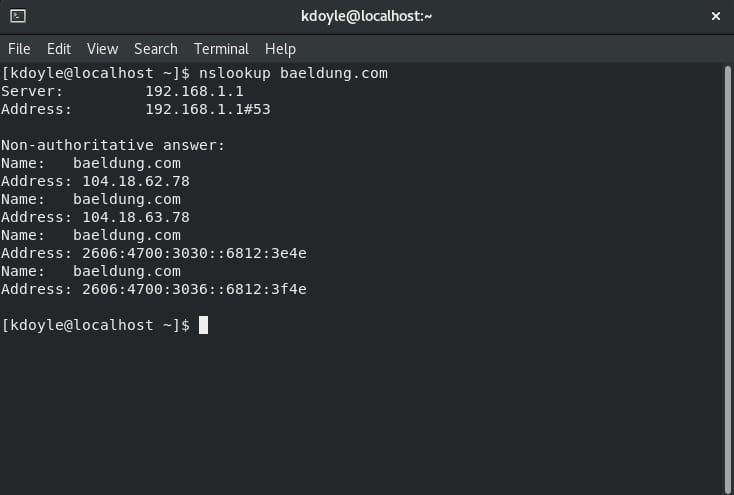Open the File menu
The width and height of the screenshot is (734, 495).
point(19,49)
